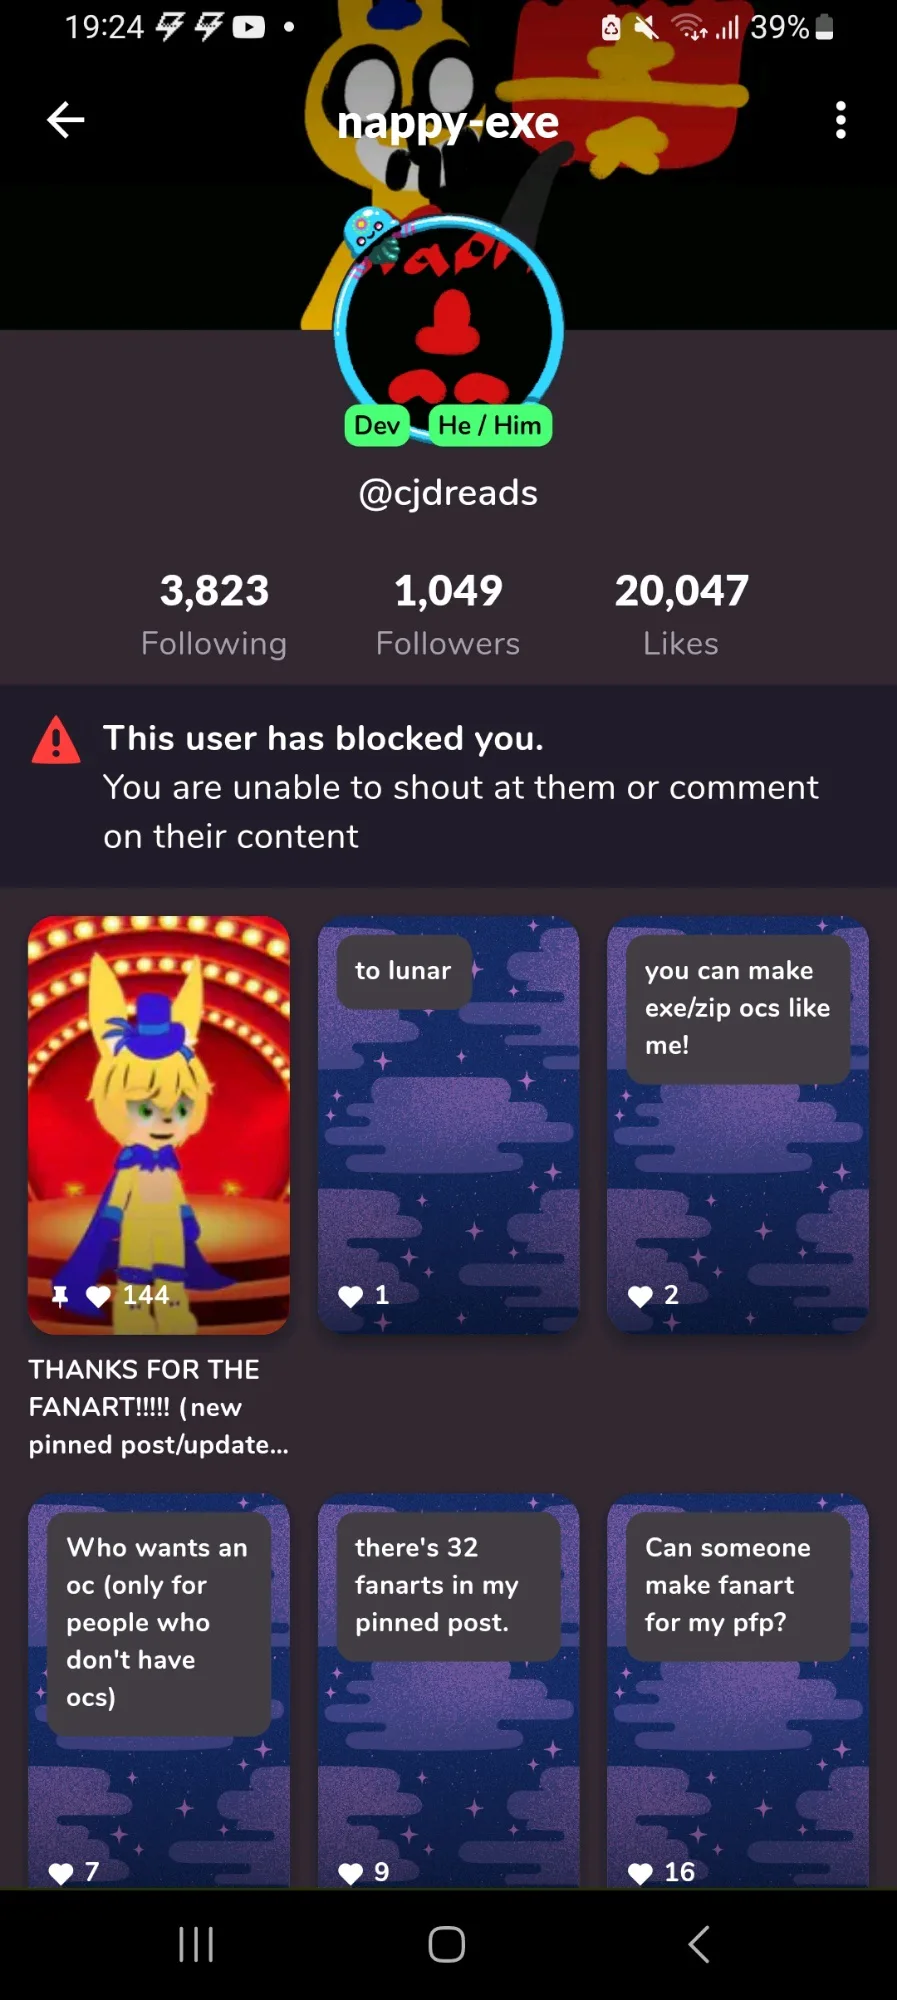Open the 1,049 Followers list
Viewport: 897px width, 2000px height.
point(448,614)
